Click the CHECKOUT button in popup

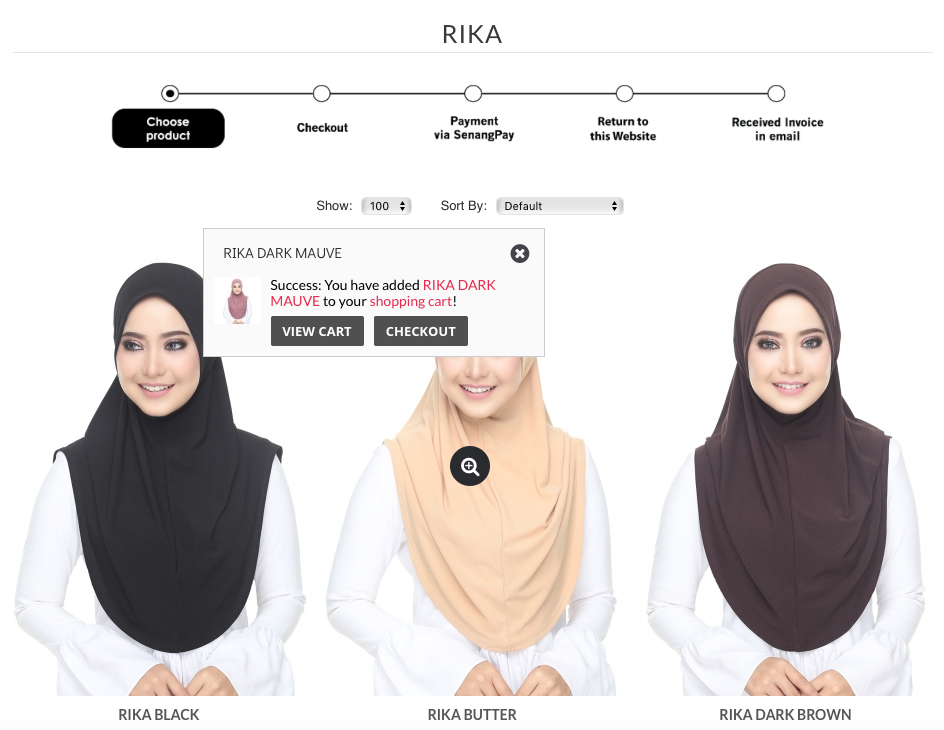pyautogui.click(x=421, y=331)
